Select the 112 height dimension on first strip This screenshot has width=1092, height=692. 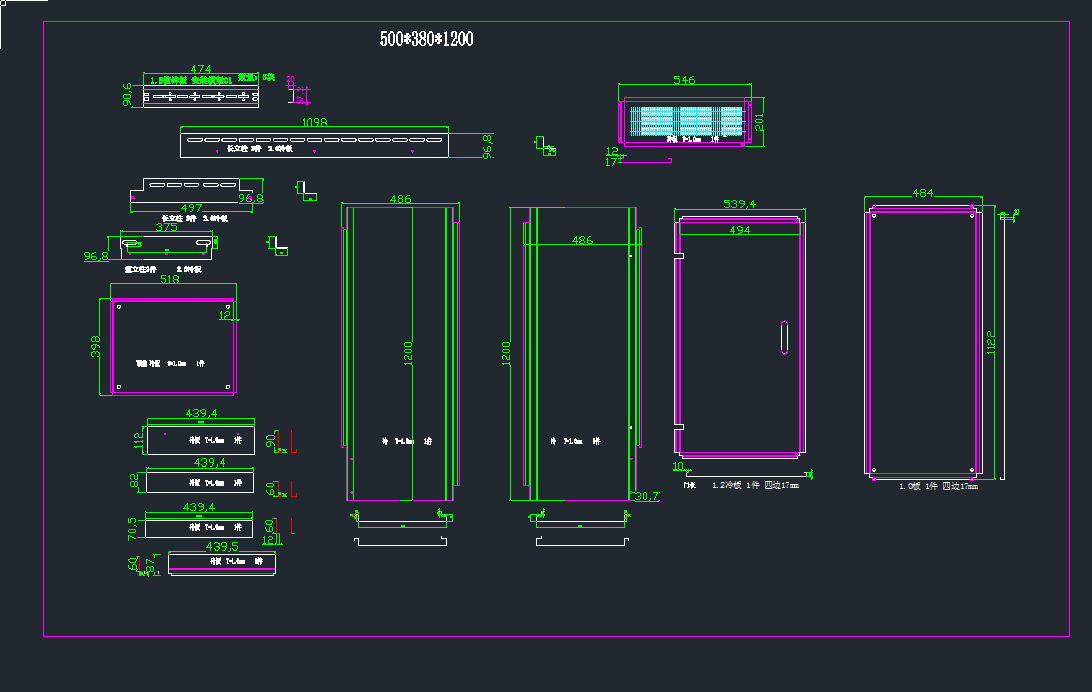(139, 440)
